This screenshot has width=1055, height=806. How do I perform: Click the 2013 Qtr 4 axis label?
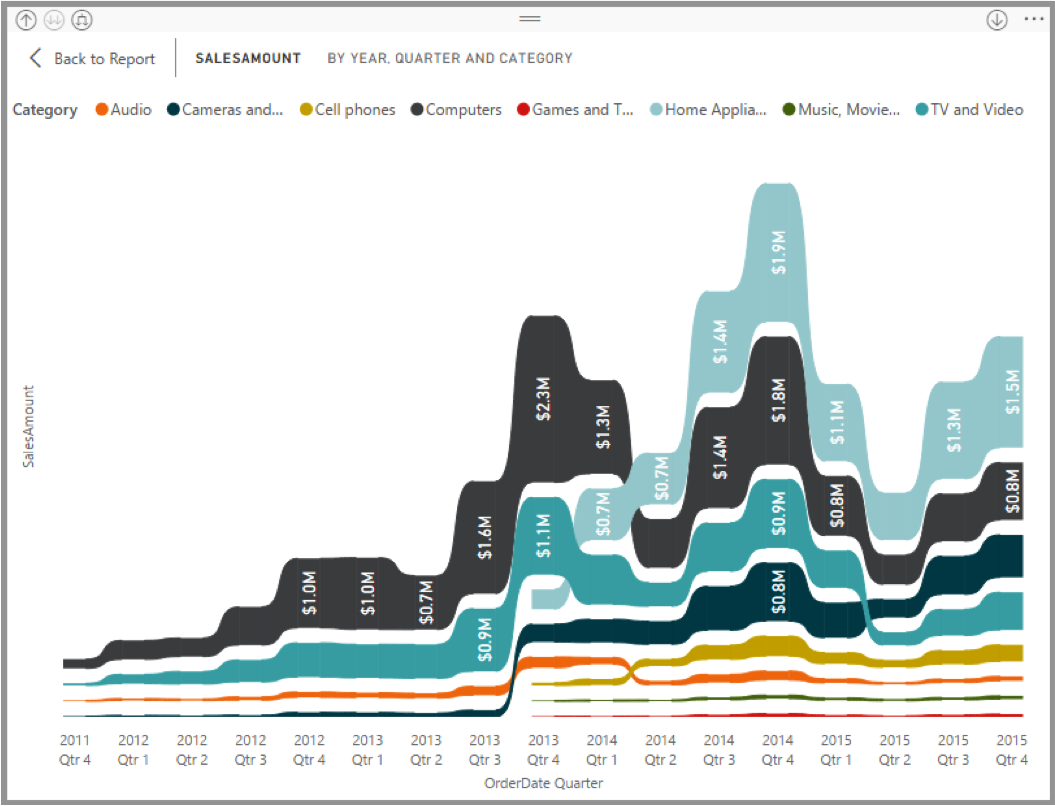(544, 750)
